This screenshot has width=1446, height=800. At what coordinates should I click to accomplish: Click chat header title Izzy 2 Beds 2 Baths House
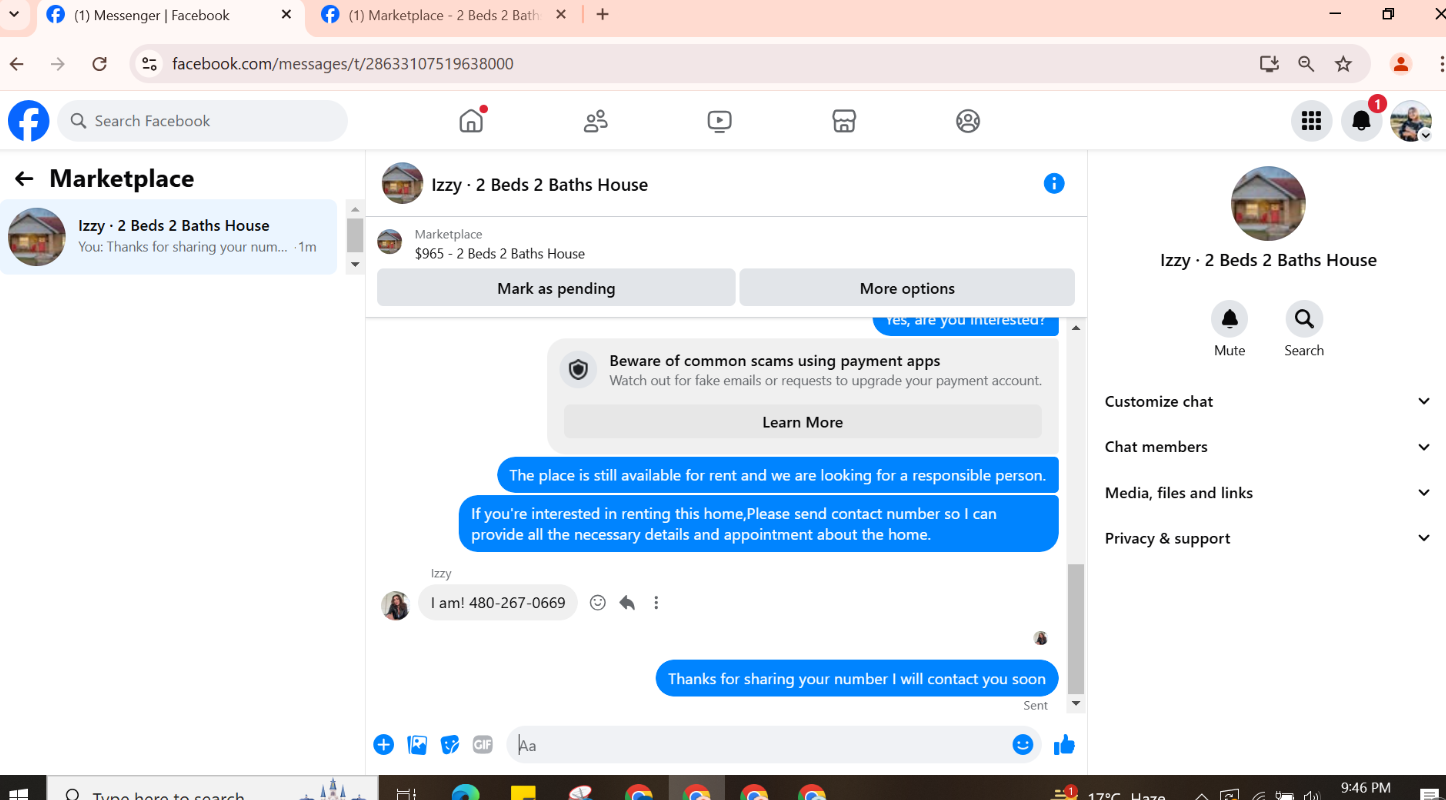540,185
